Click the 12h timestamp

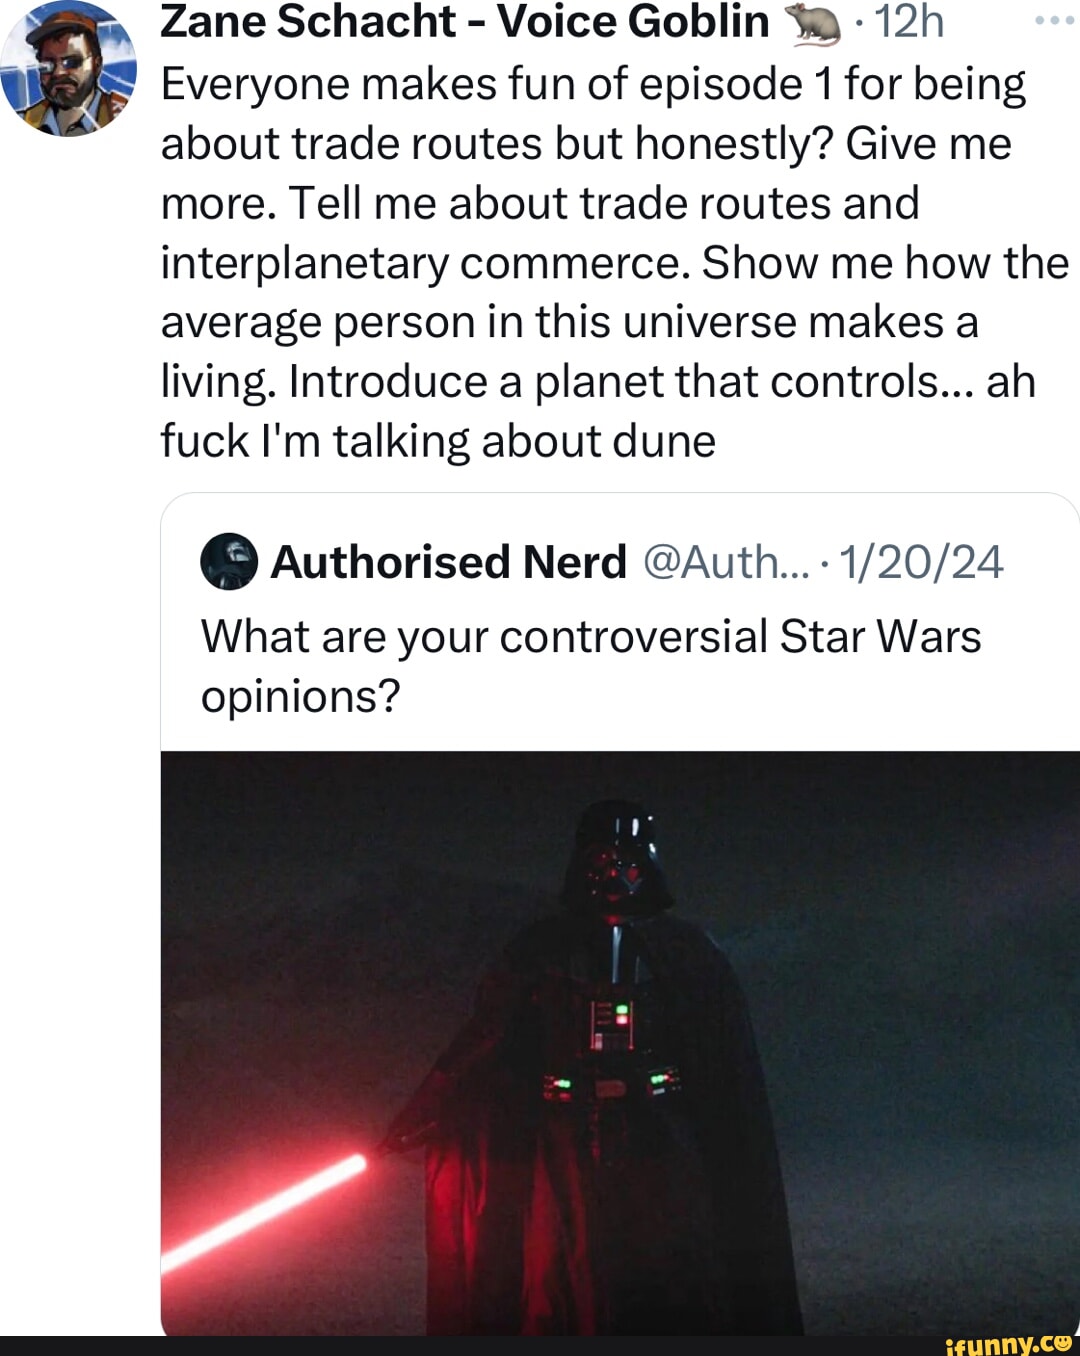click(x=909, y=22)
